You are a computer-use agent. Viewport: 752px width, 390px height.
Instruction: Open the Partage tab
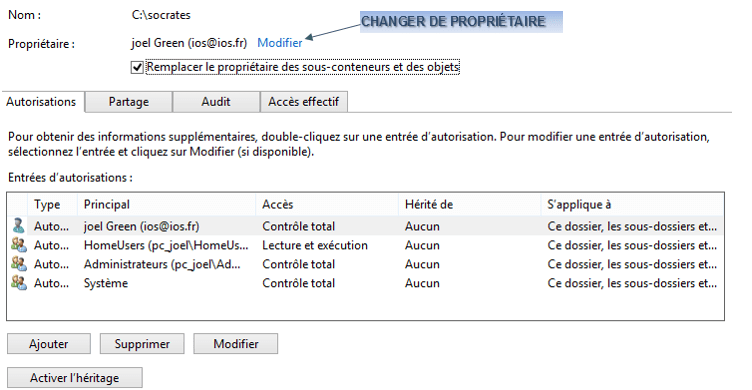(129, 102)
